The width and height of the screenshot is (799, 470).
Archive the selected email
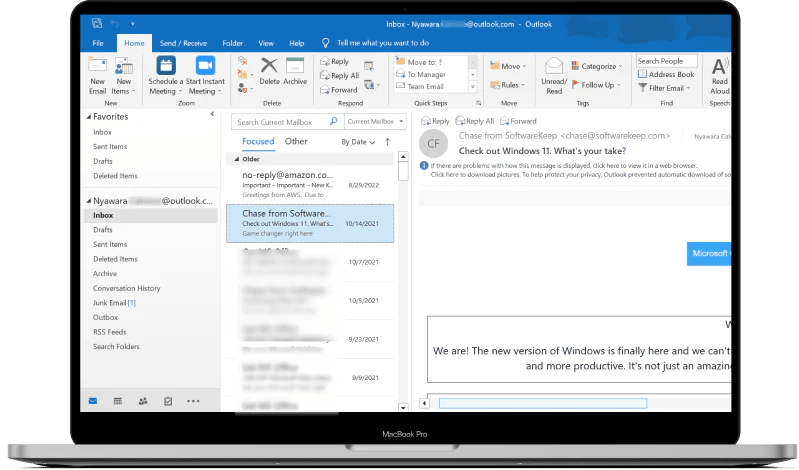[295, 71]
